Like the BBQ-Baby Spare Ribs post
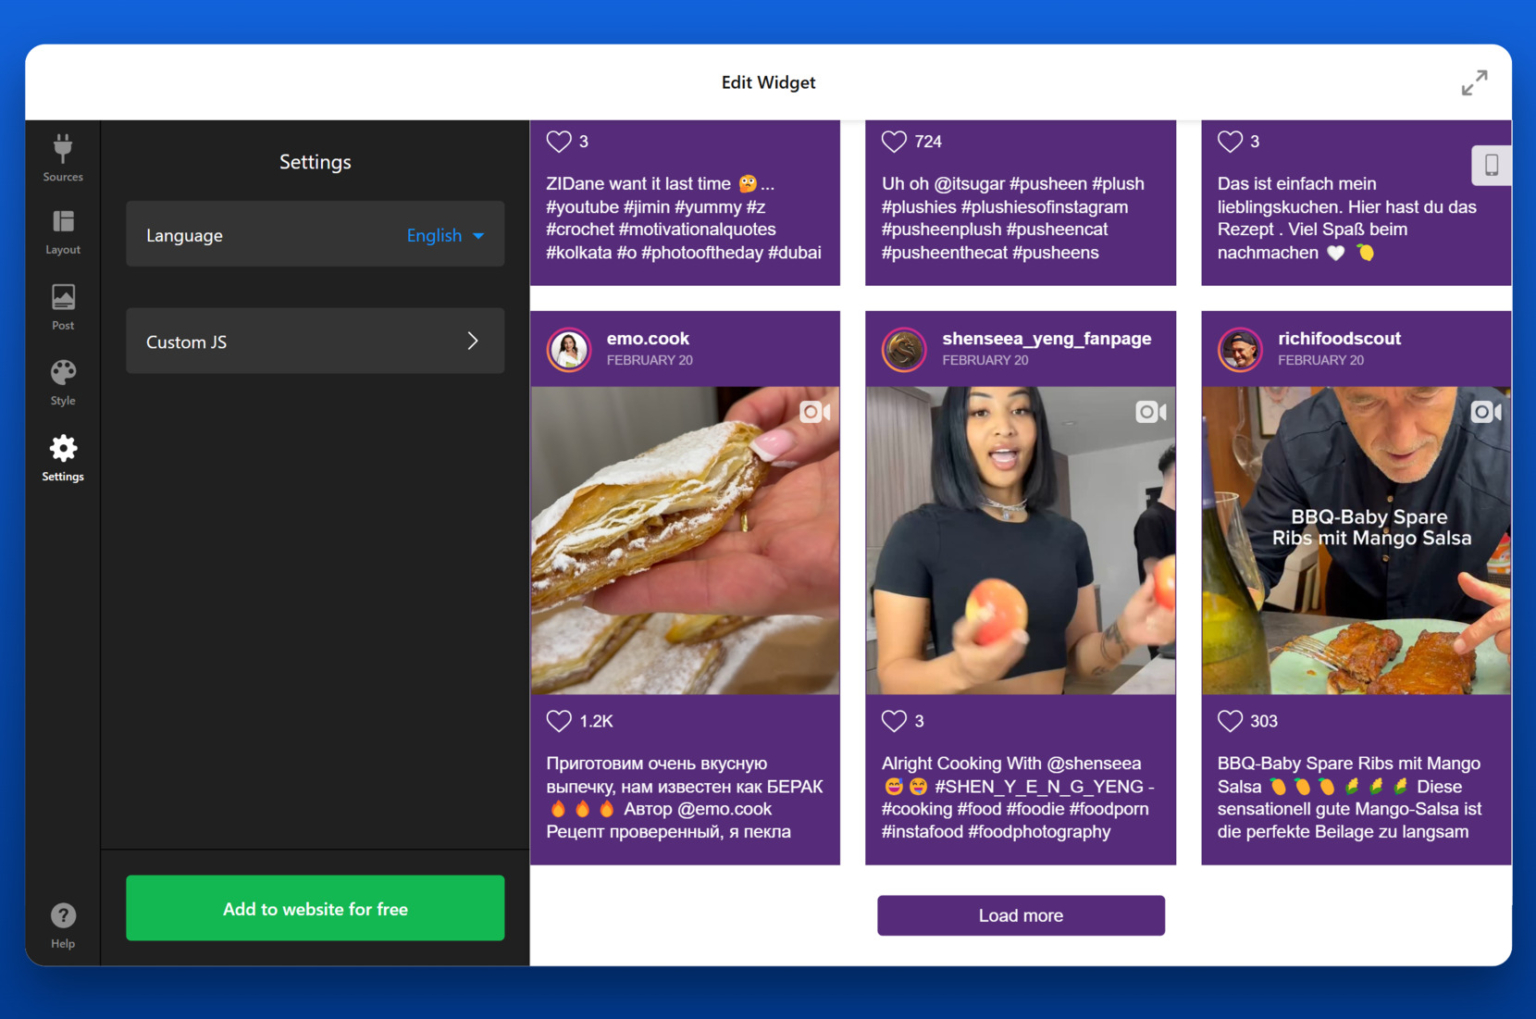Screen dimensions: 1536x1019 1230,720
